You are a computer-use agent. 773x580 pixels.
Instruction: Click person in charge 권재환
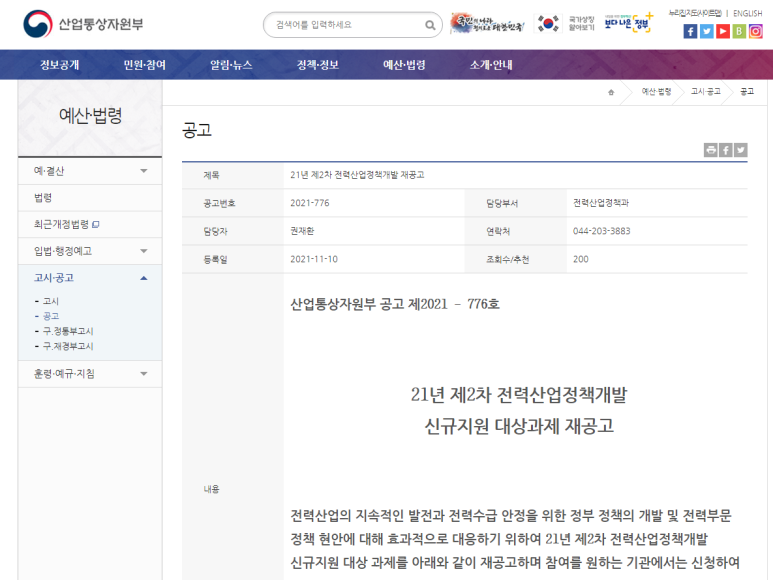point(302,231)
